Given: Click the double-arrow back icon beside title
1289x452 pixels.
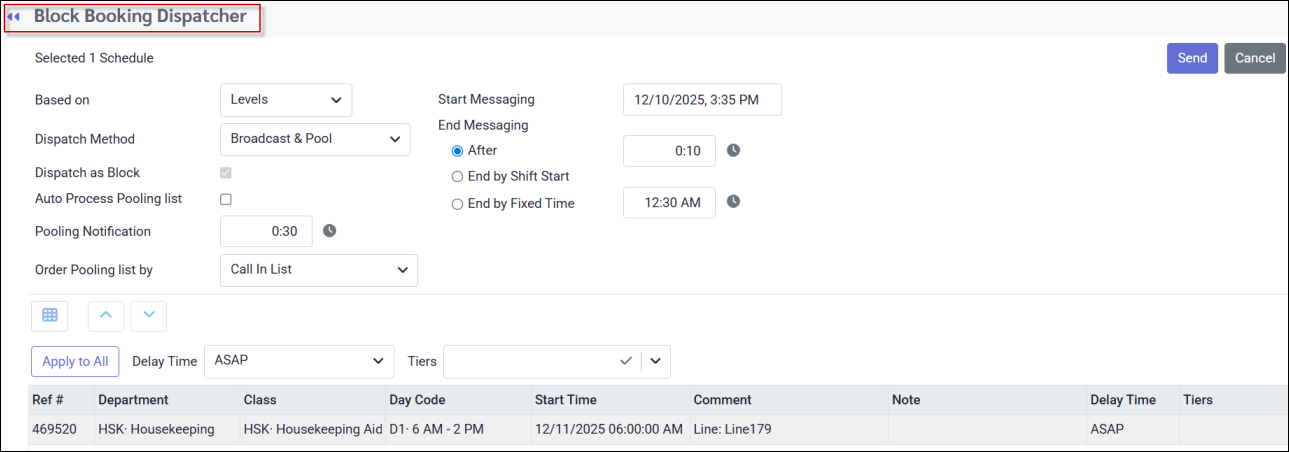Looking at the screenshot, I should coord(14,17).
